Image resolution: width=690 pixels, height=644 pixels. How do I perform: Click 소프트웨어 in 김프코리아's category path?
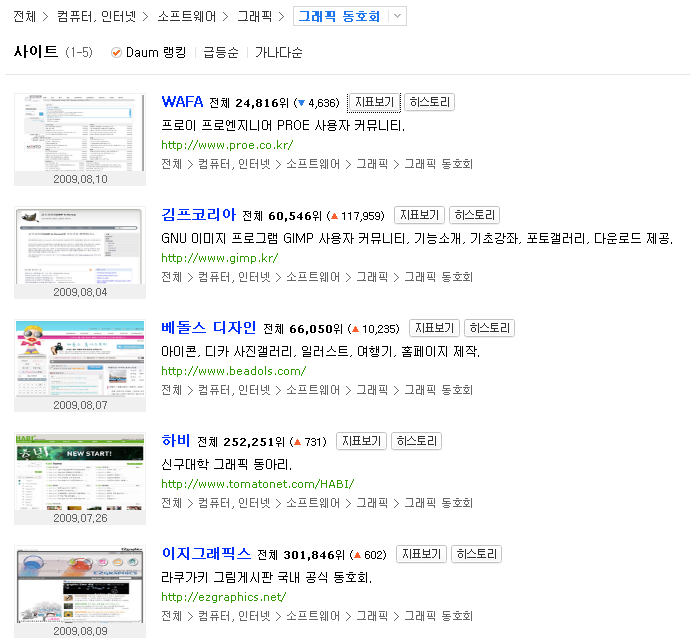click(313, 277)
